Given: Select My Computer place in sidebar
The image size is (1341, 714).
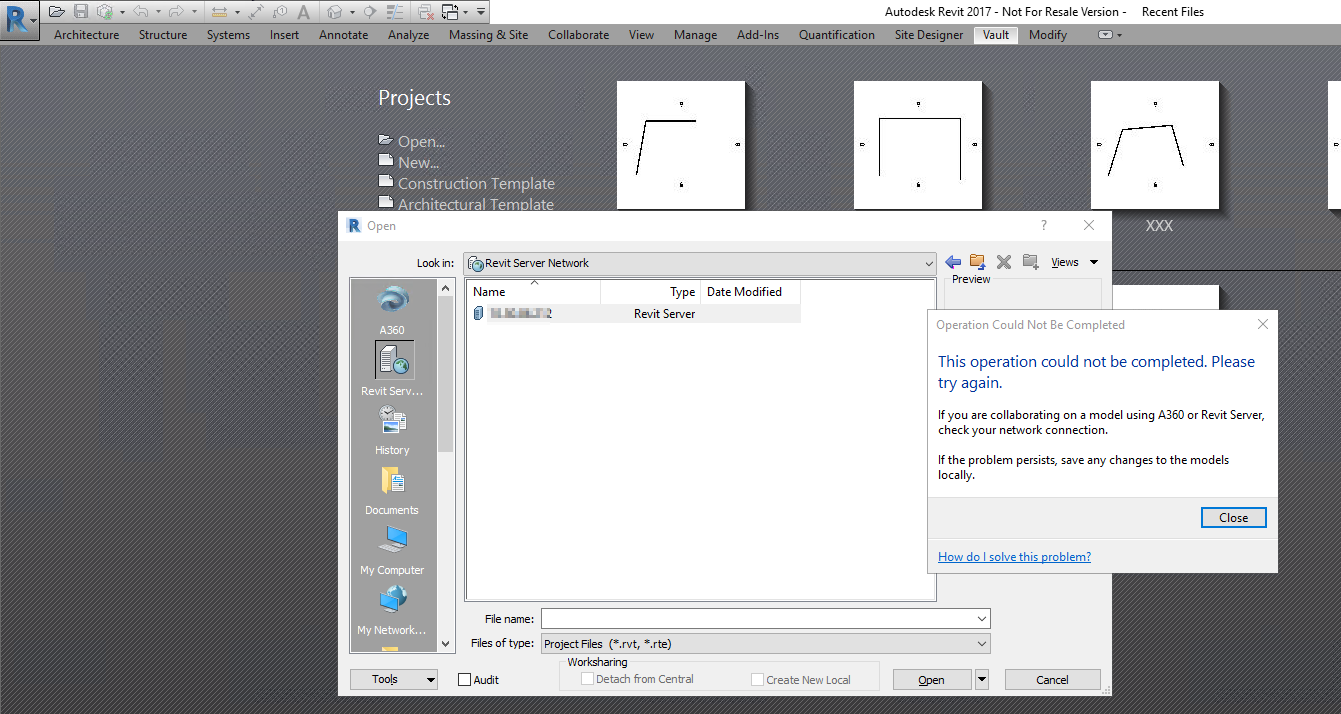Looking at the screenshot, I should [392, 550].
